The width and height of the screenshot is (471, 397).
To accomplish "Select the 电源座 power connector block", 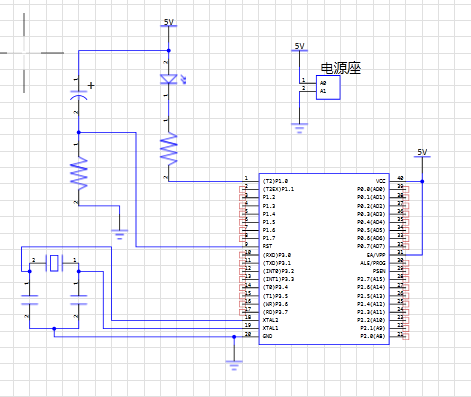I will (328, 87).
